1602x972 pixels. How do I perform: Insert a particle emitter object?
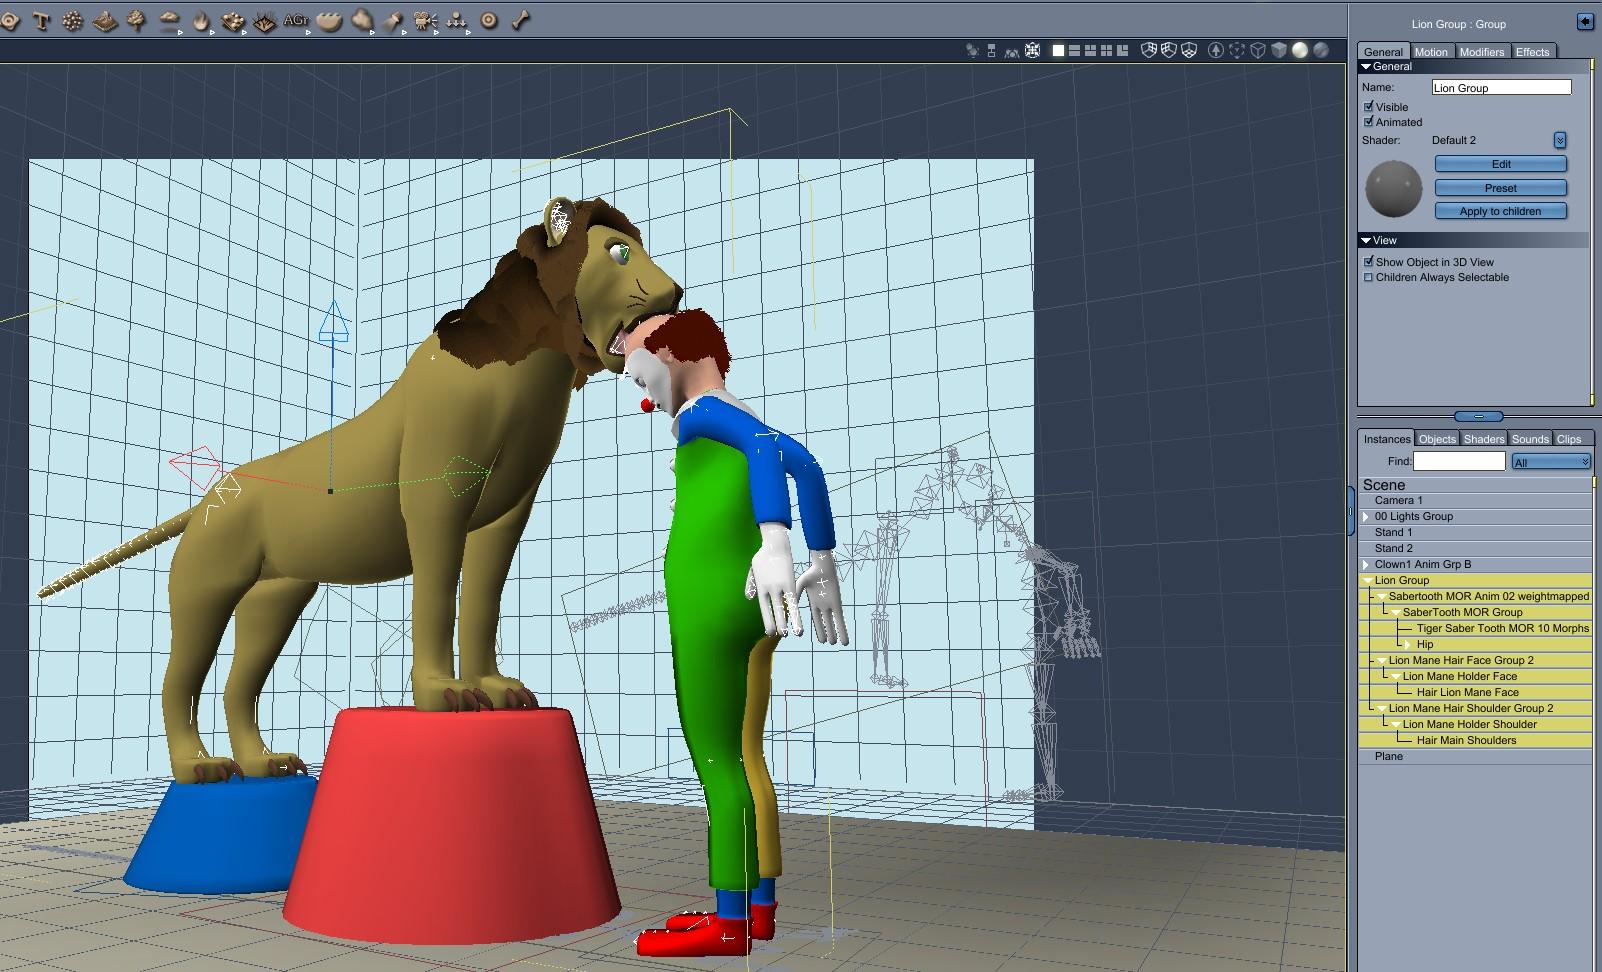(x=72, y=20)
